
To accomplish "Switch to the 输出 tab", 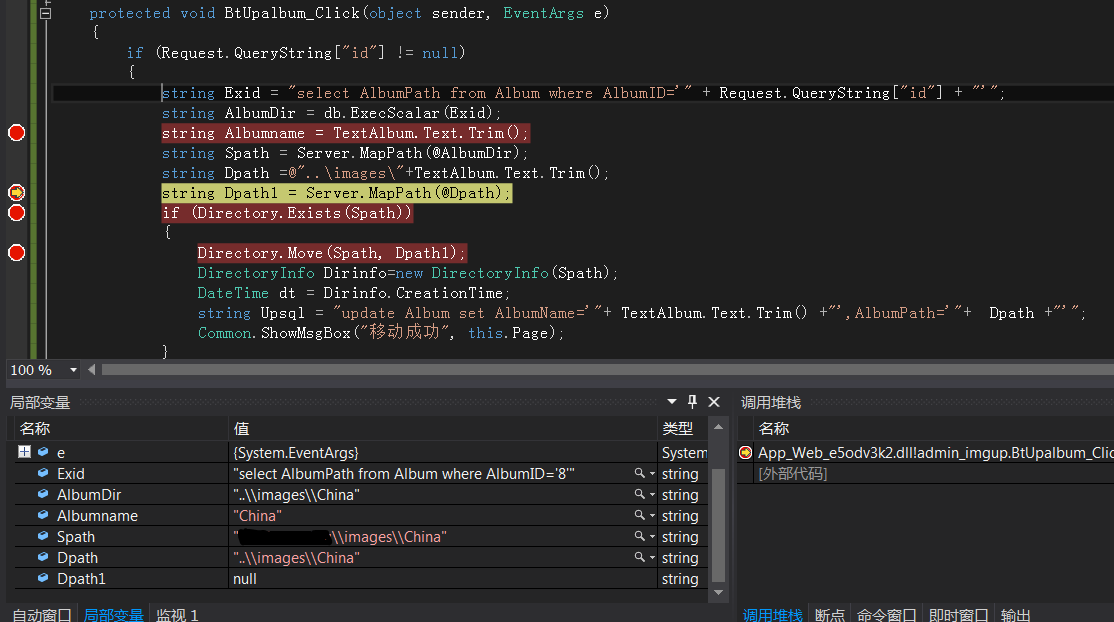I will [x=1015, y=615].
